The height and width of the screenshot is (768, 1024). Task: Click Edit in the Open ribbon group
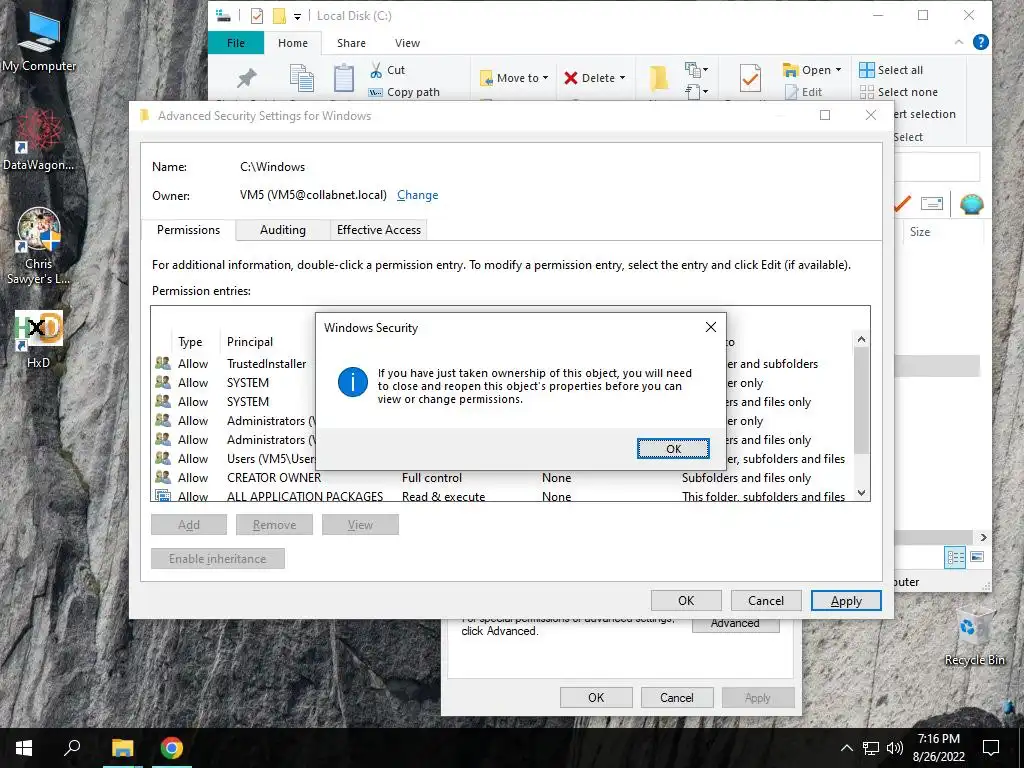804,92
